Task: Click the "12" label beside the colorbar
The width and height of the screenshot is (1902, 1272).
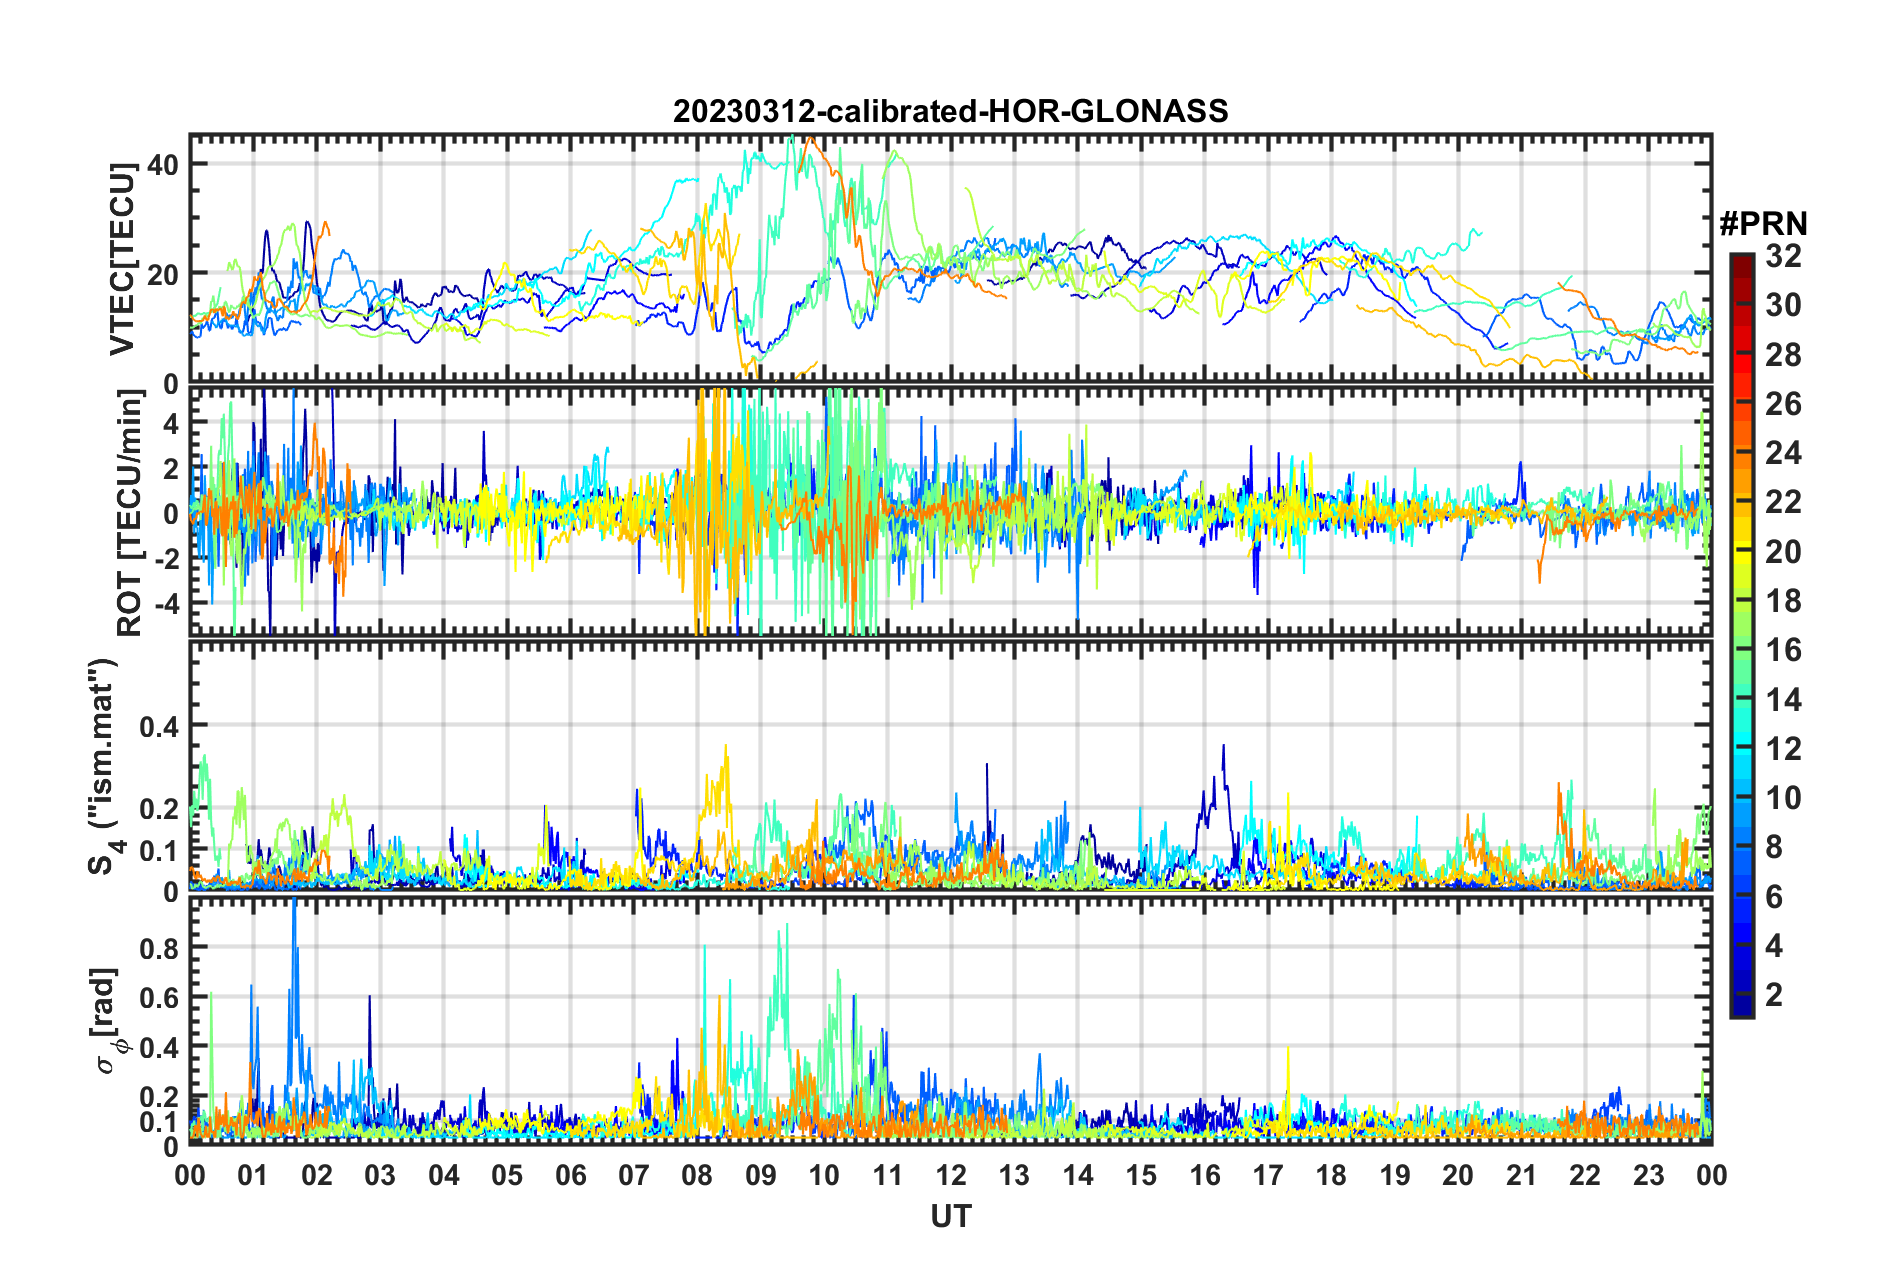Action: [1783, 749]
